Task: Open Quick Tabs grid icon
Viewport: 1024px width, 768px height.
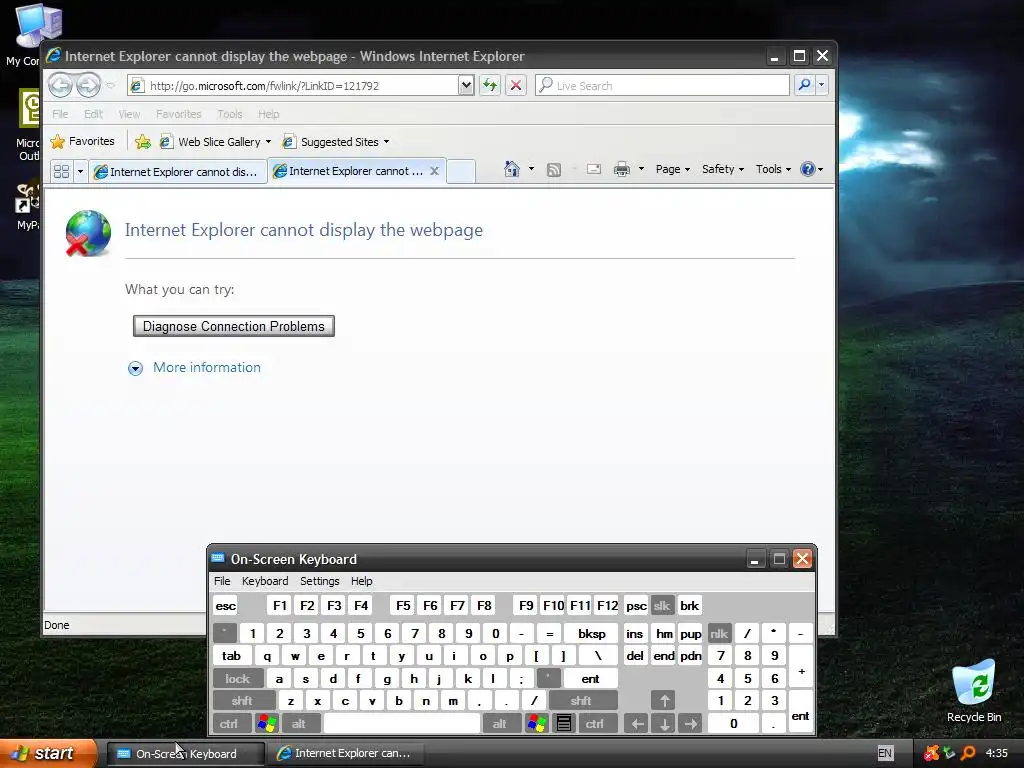Action: (61, 171)
